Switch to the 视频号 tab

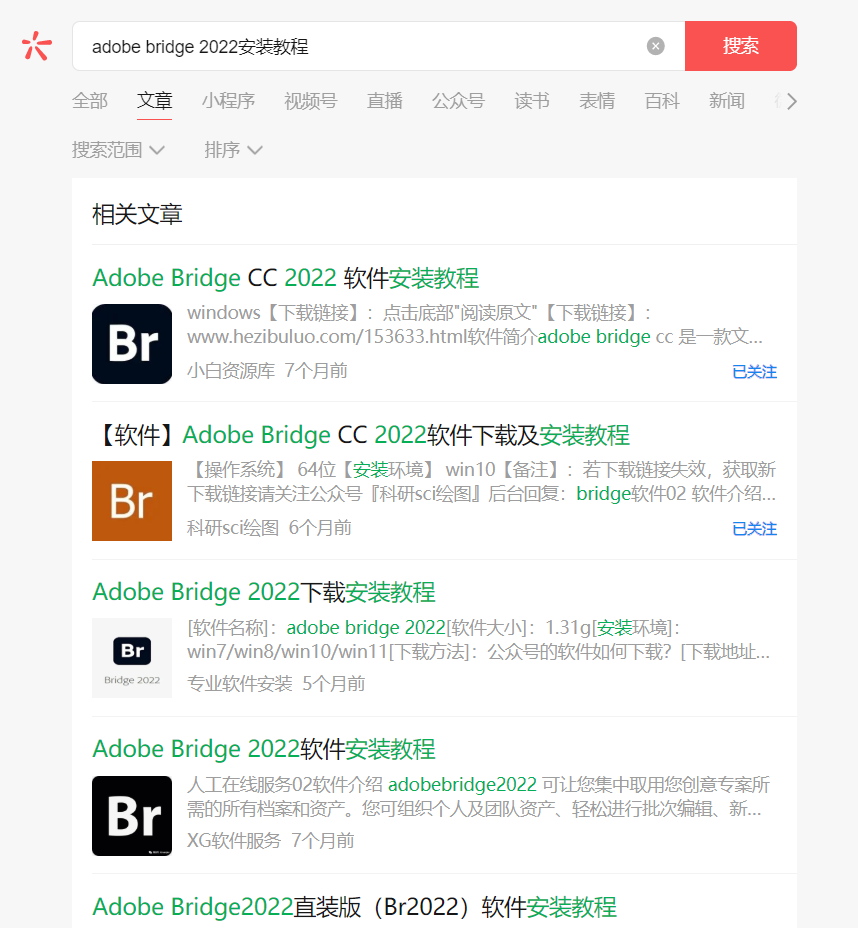[x=311, y=101]
